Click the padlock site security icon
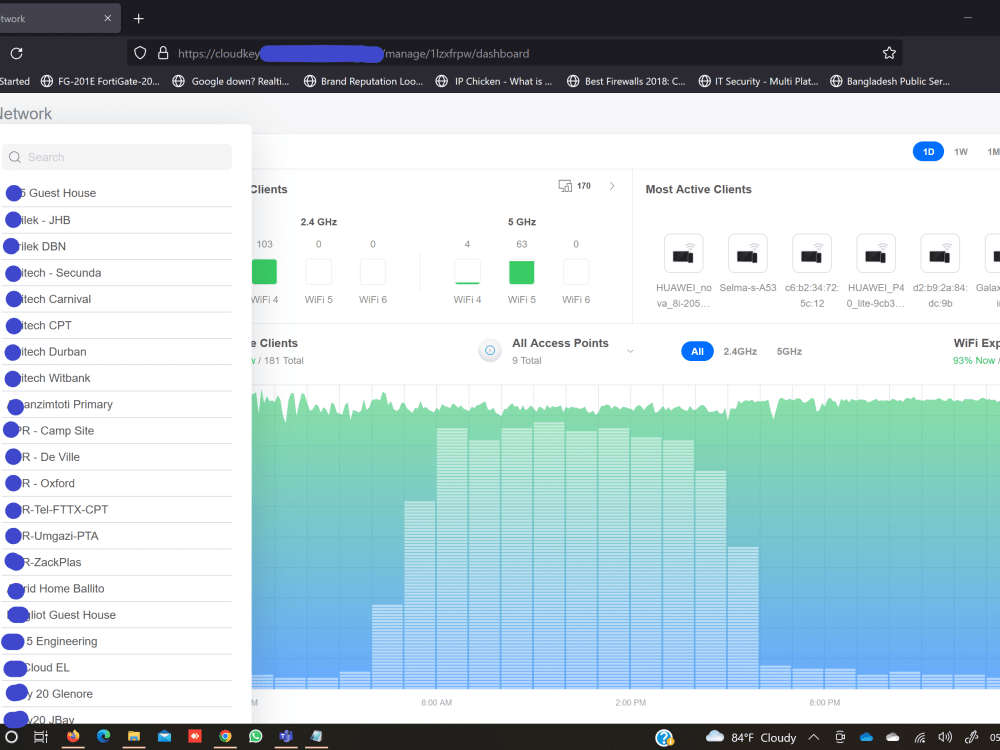Screen dimensions: 1000x750 coord(163,53)
